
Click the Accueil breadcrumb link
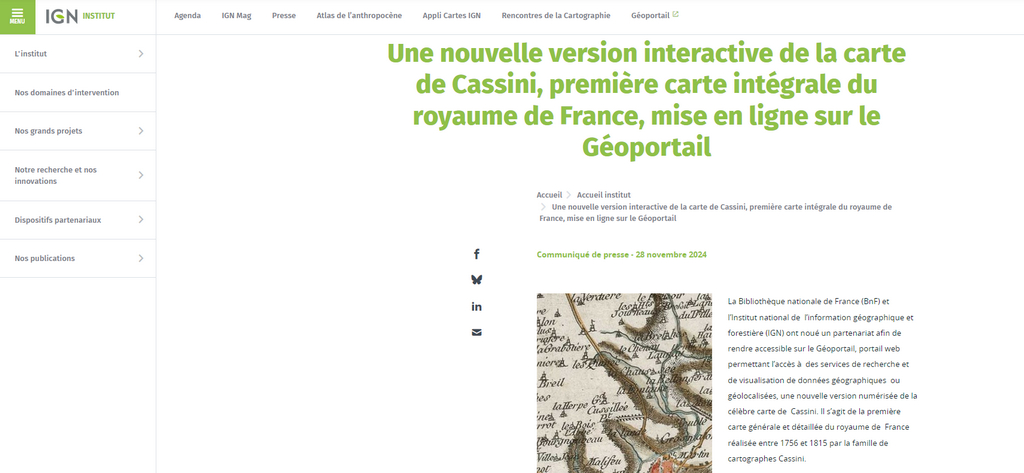549,195
